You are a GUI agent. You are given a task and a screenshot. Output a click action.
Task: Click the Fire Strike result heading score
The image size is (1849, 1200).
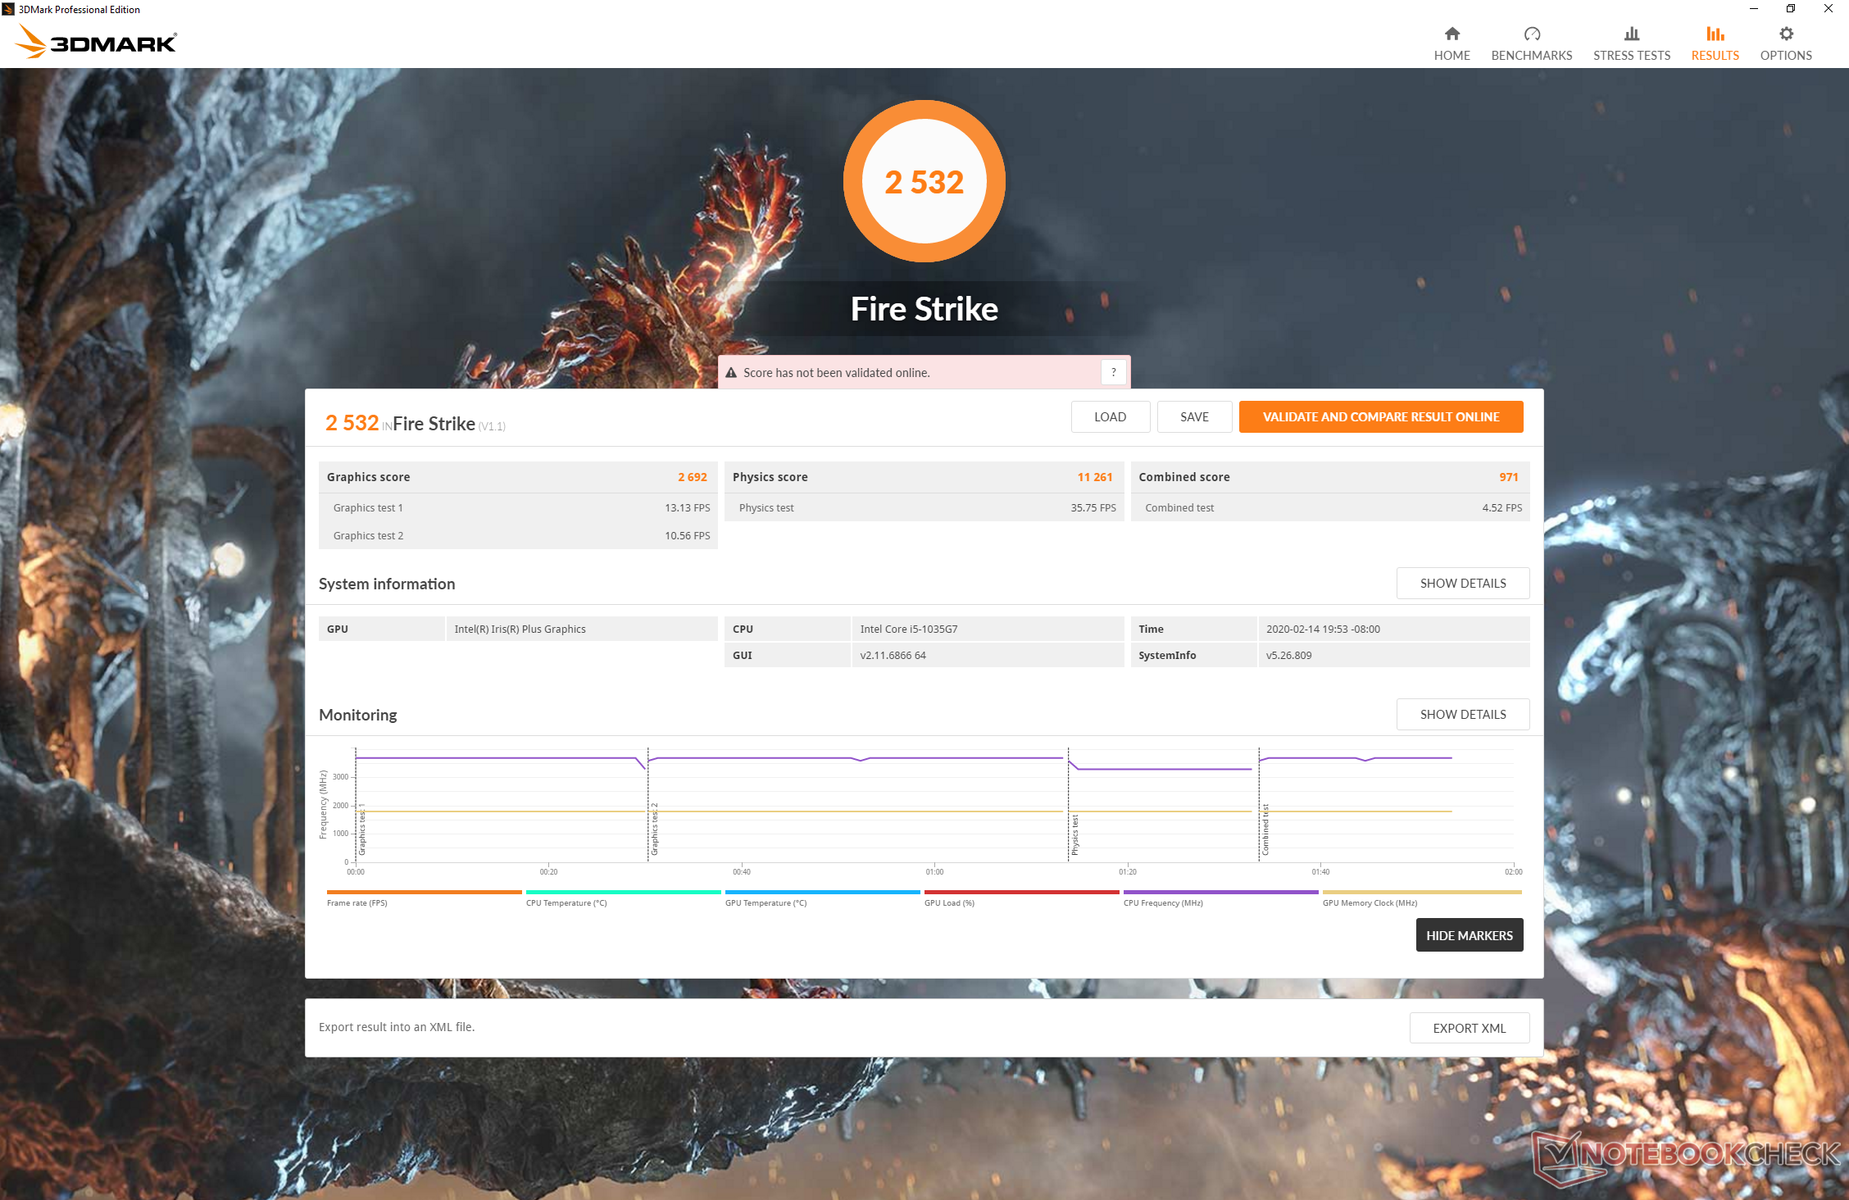pyautogui.click(x=352, y=423)
